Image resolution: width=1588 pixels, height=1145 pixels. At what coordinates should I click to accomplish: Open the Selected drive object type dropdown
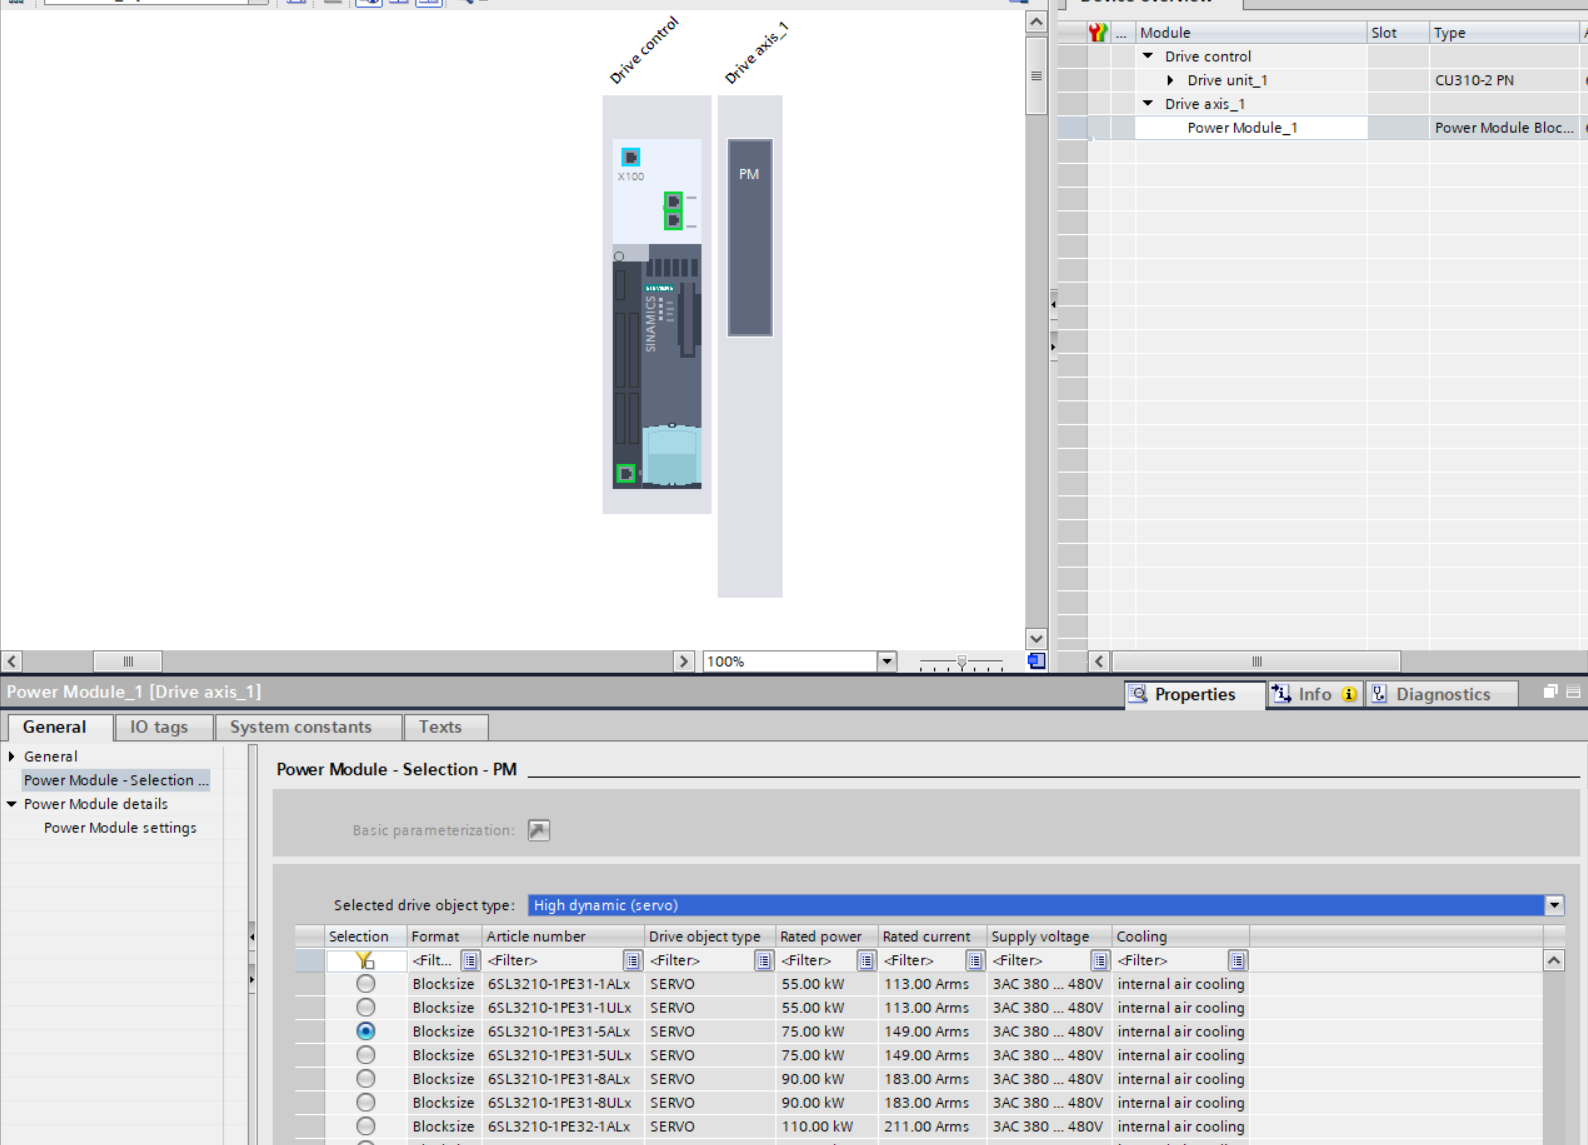point(1553,906)
